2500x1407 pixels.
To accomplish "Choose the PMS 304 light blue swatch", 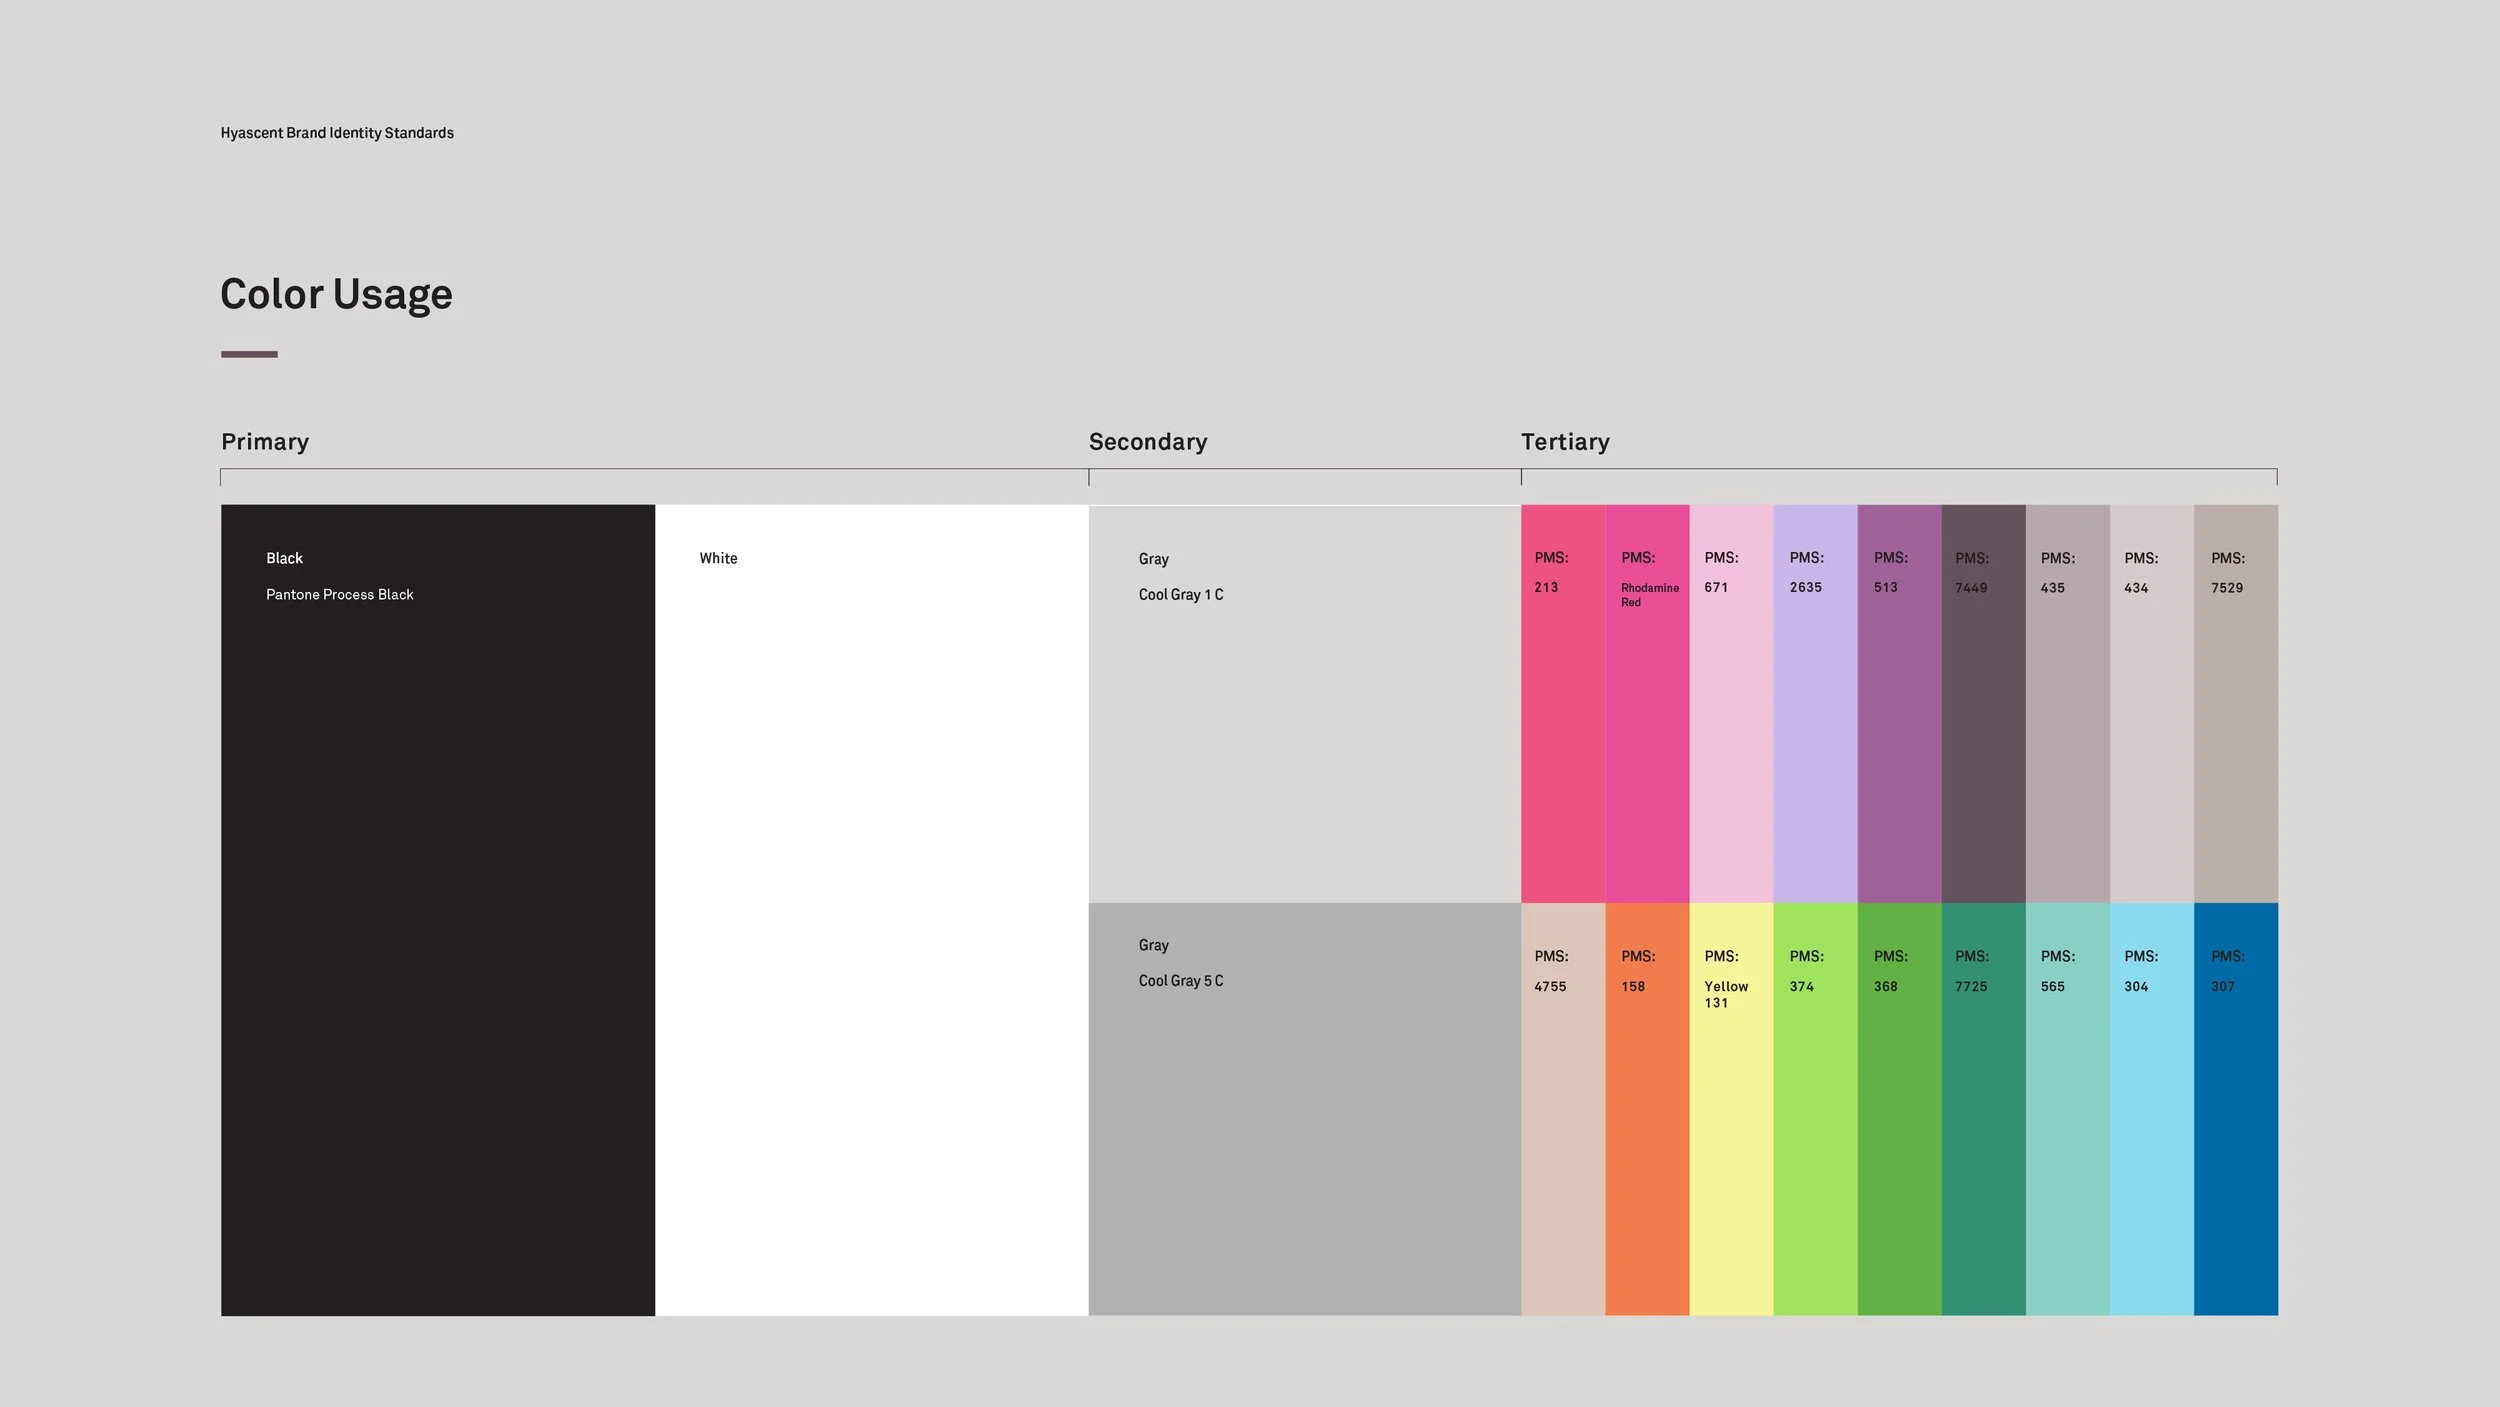I will (x=2152, y=1109).
